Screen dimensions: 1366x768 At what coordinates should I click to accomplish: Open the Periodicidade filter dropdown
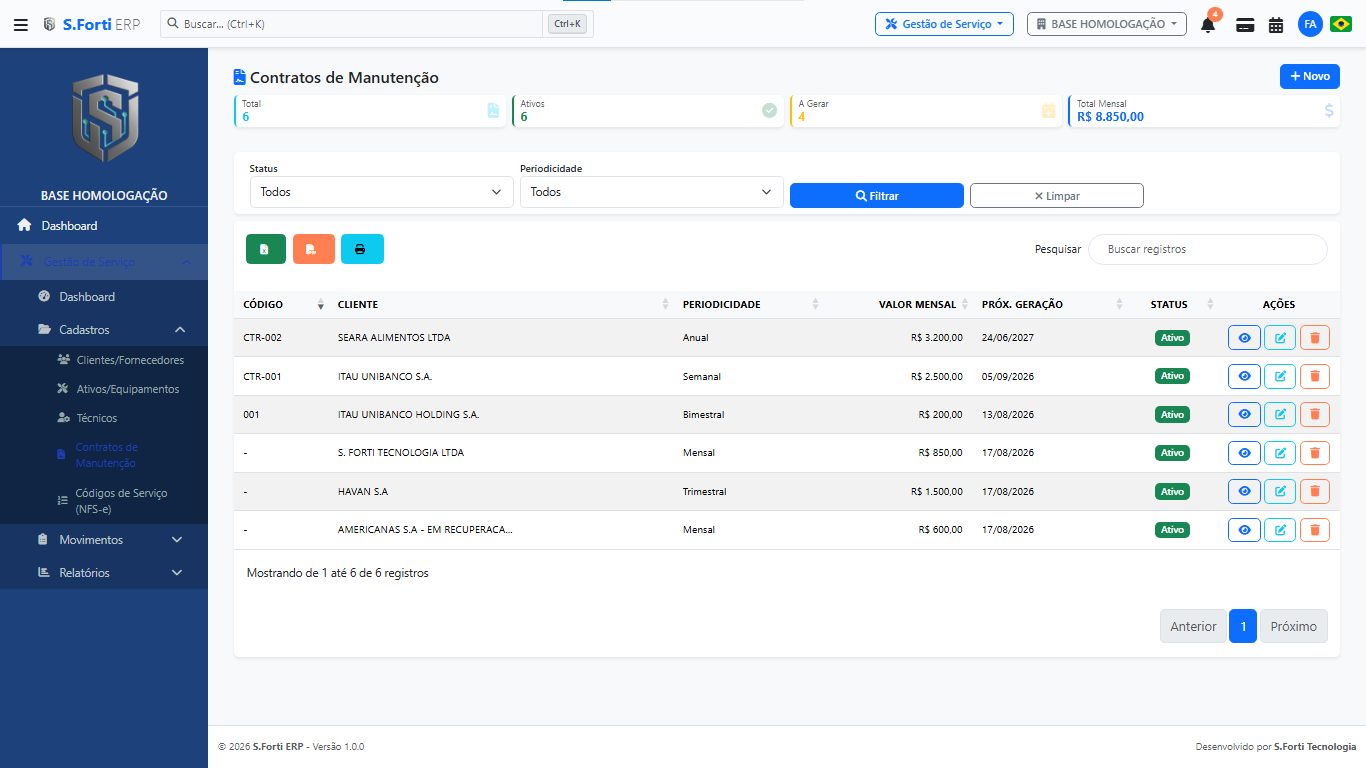[652, 192]
